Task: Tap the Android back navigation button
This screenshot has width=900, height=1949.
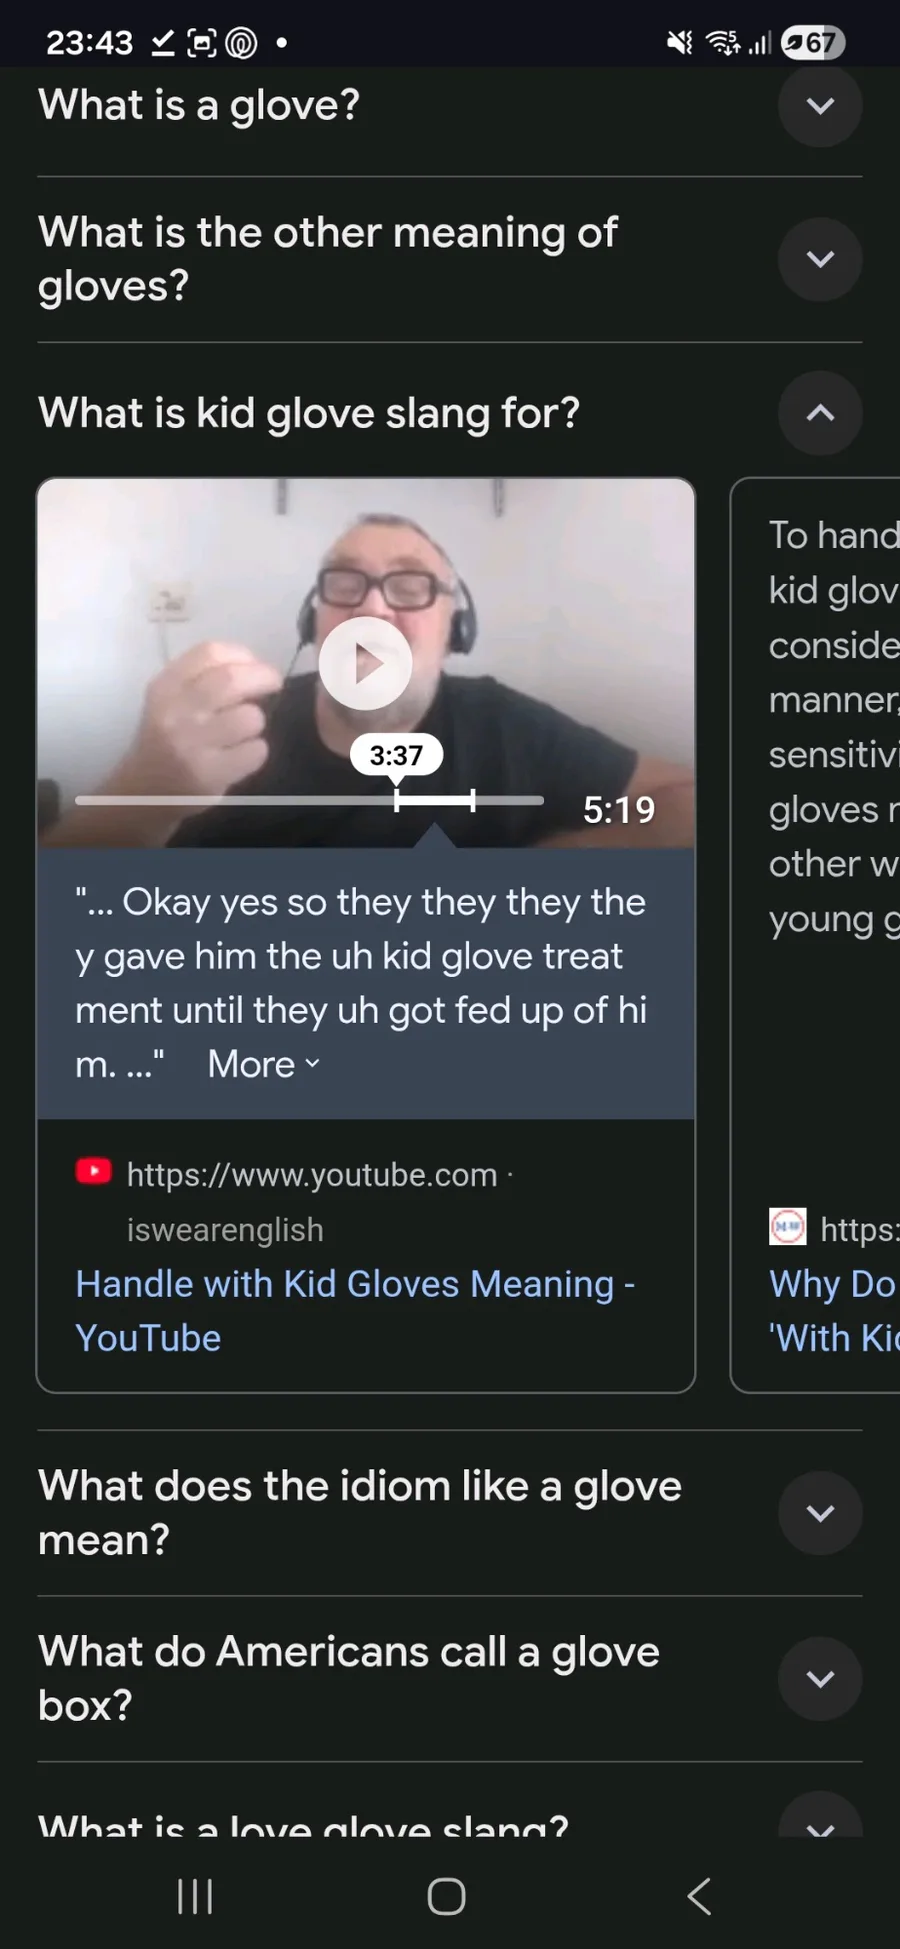Action: point(699,1896)
